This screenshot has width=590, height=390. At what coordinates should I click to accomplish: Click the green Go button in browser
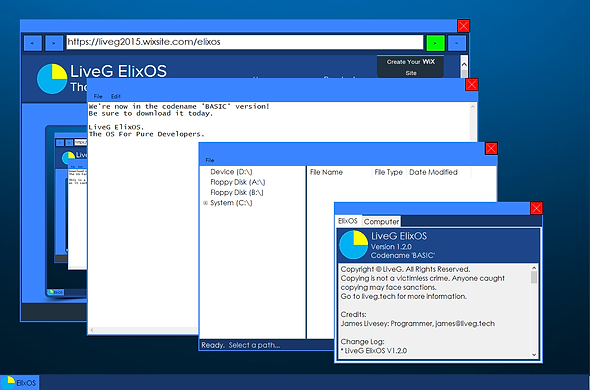pyautogui.click(x=435, y=43)
